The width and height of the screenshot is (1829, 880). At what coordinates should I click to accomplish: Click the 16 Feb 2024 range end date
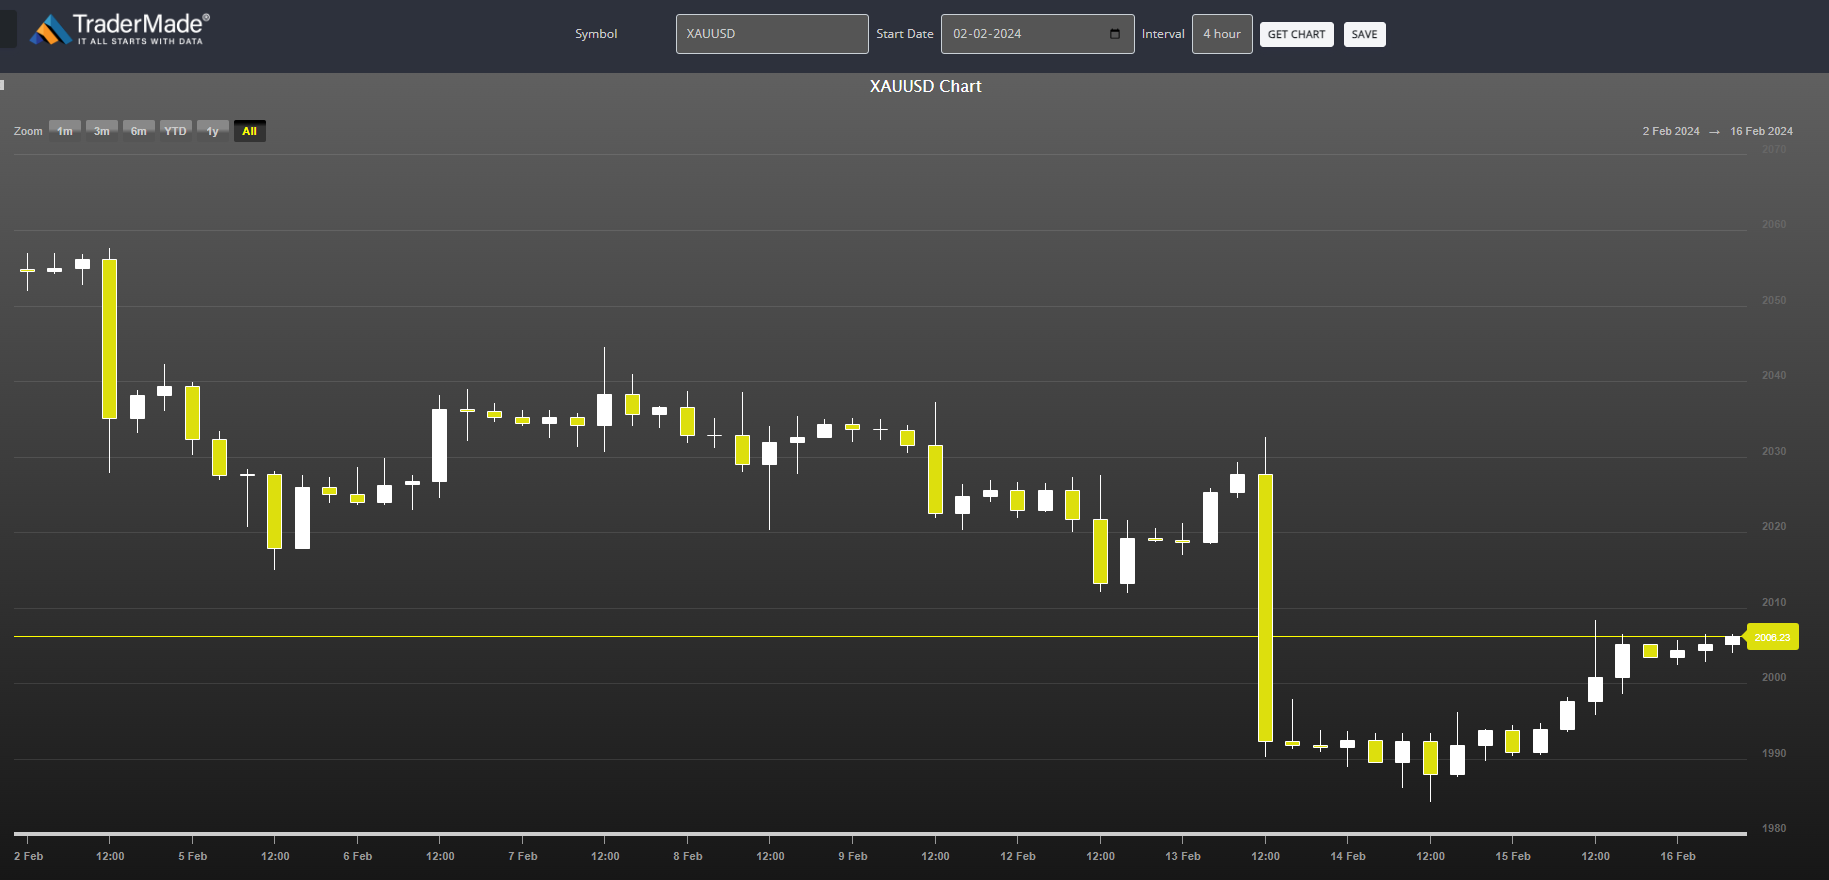[1761, 131]
